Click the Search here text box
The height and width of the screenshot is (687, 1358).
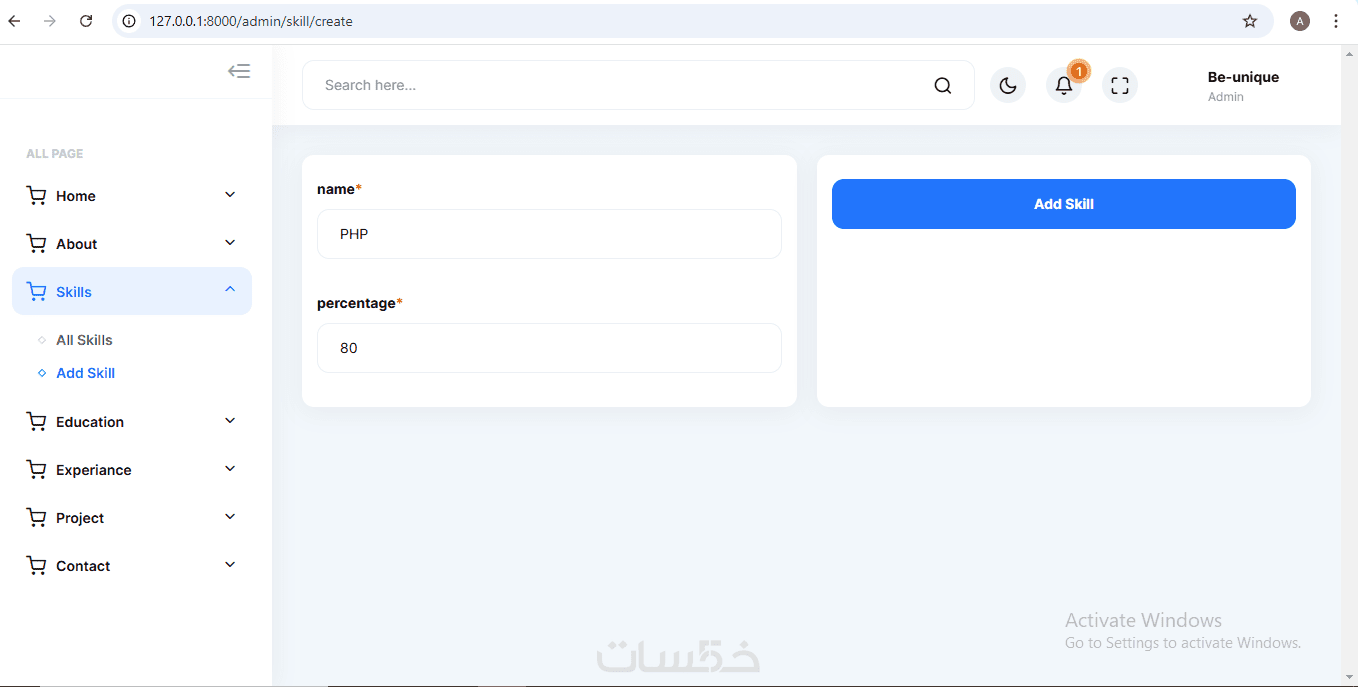(x=620, y=85)
